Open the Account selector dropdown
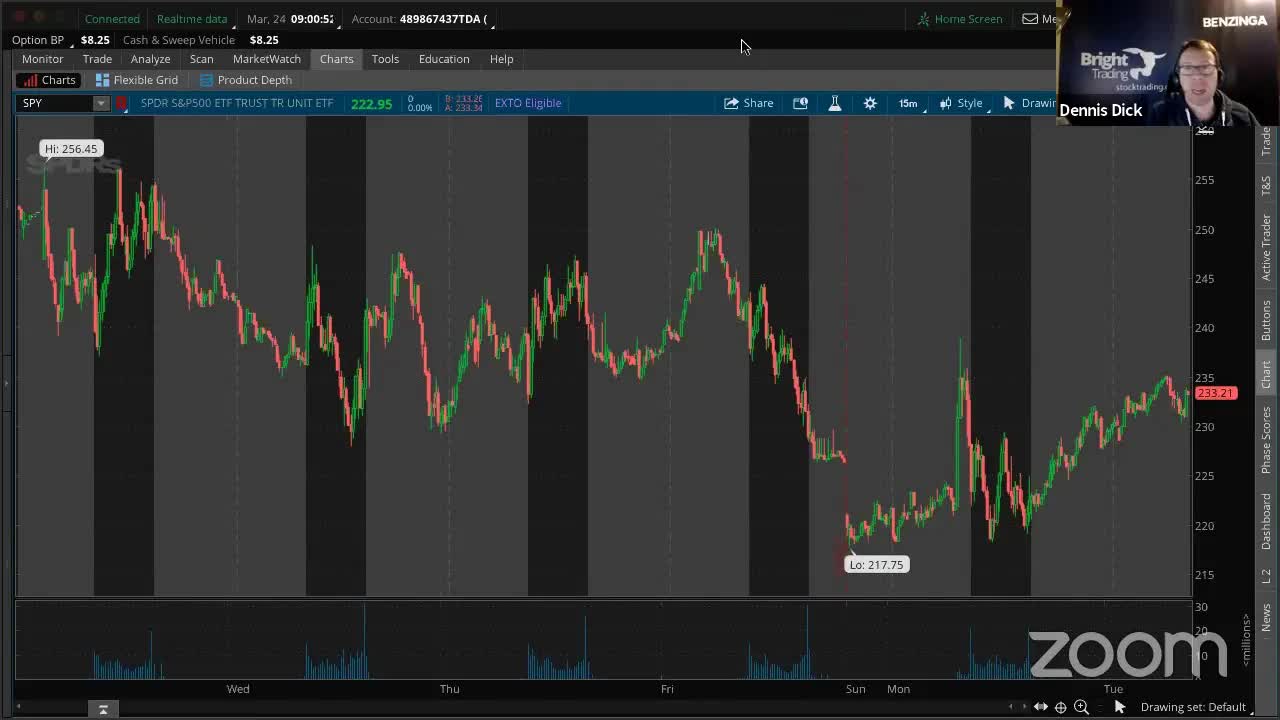 coord(419,19)
